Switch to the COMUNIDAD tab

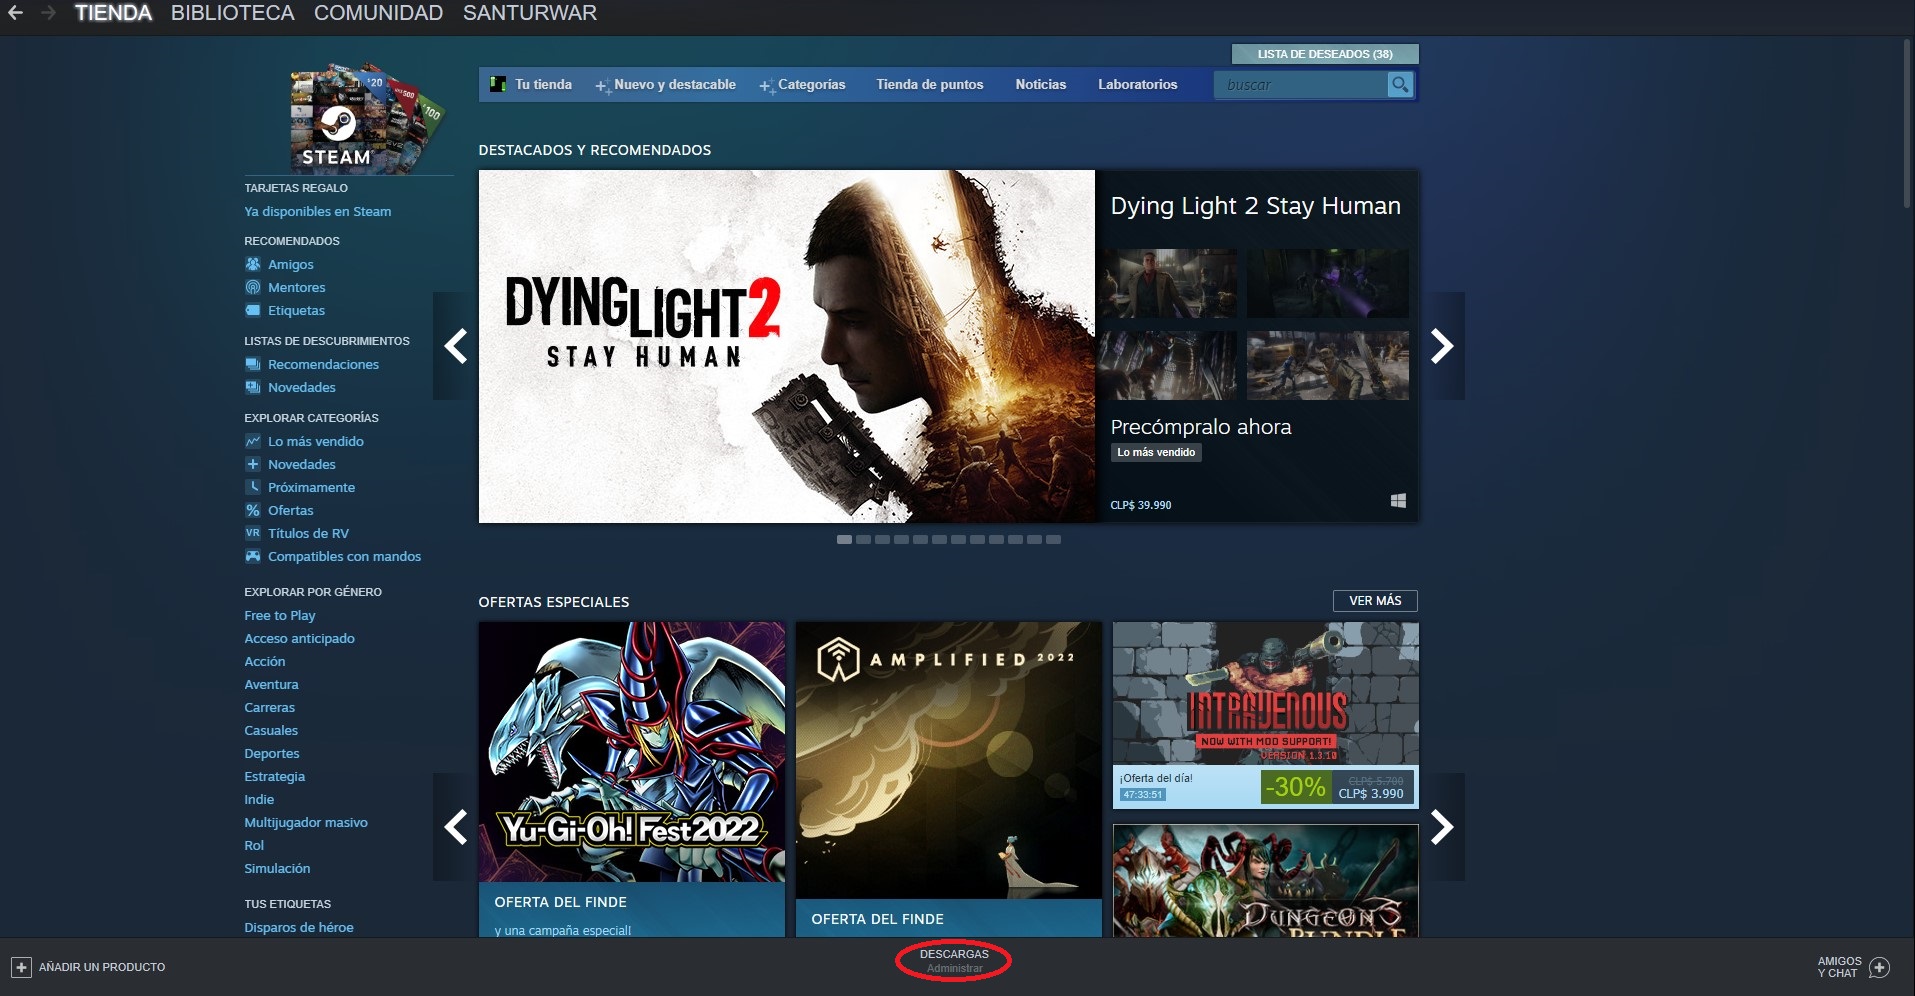coord(378,13)
